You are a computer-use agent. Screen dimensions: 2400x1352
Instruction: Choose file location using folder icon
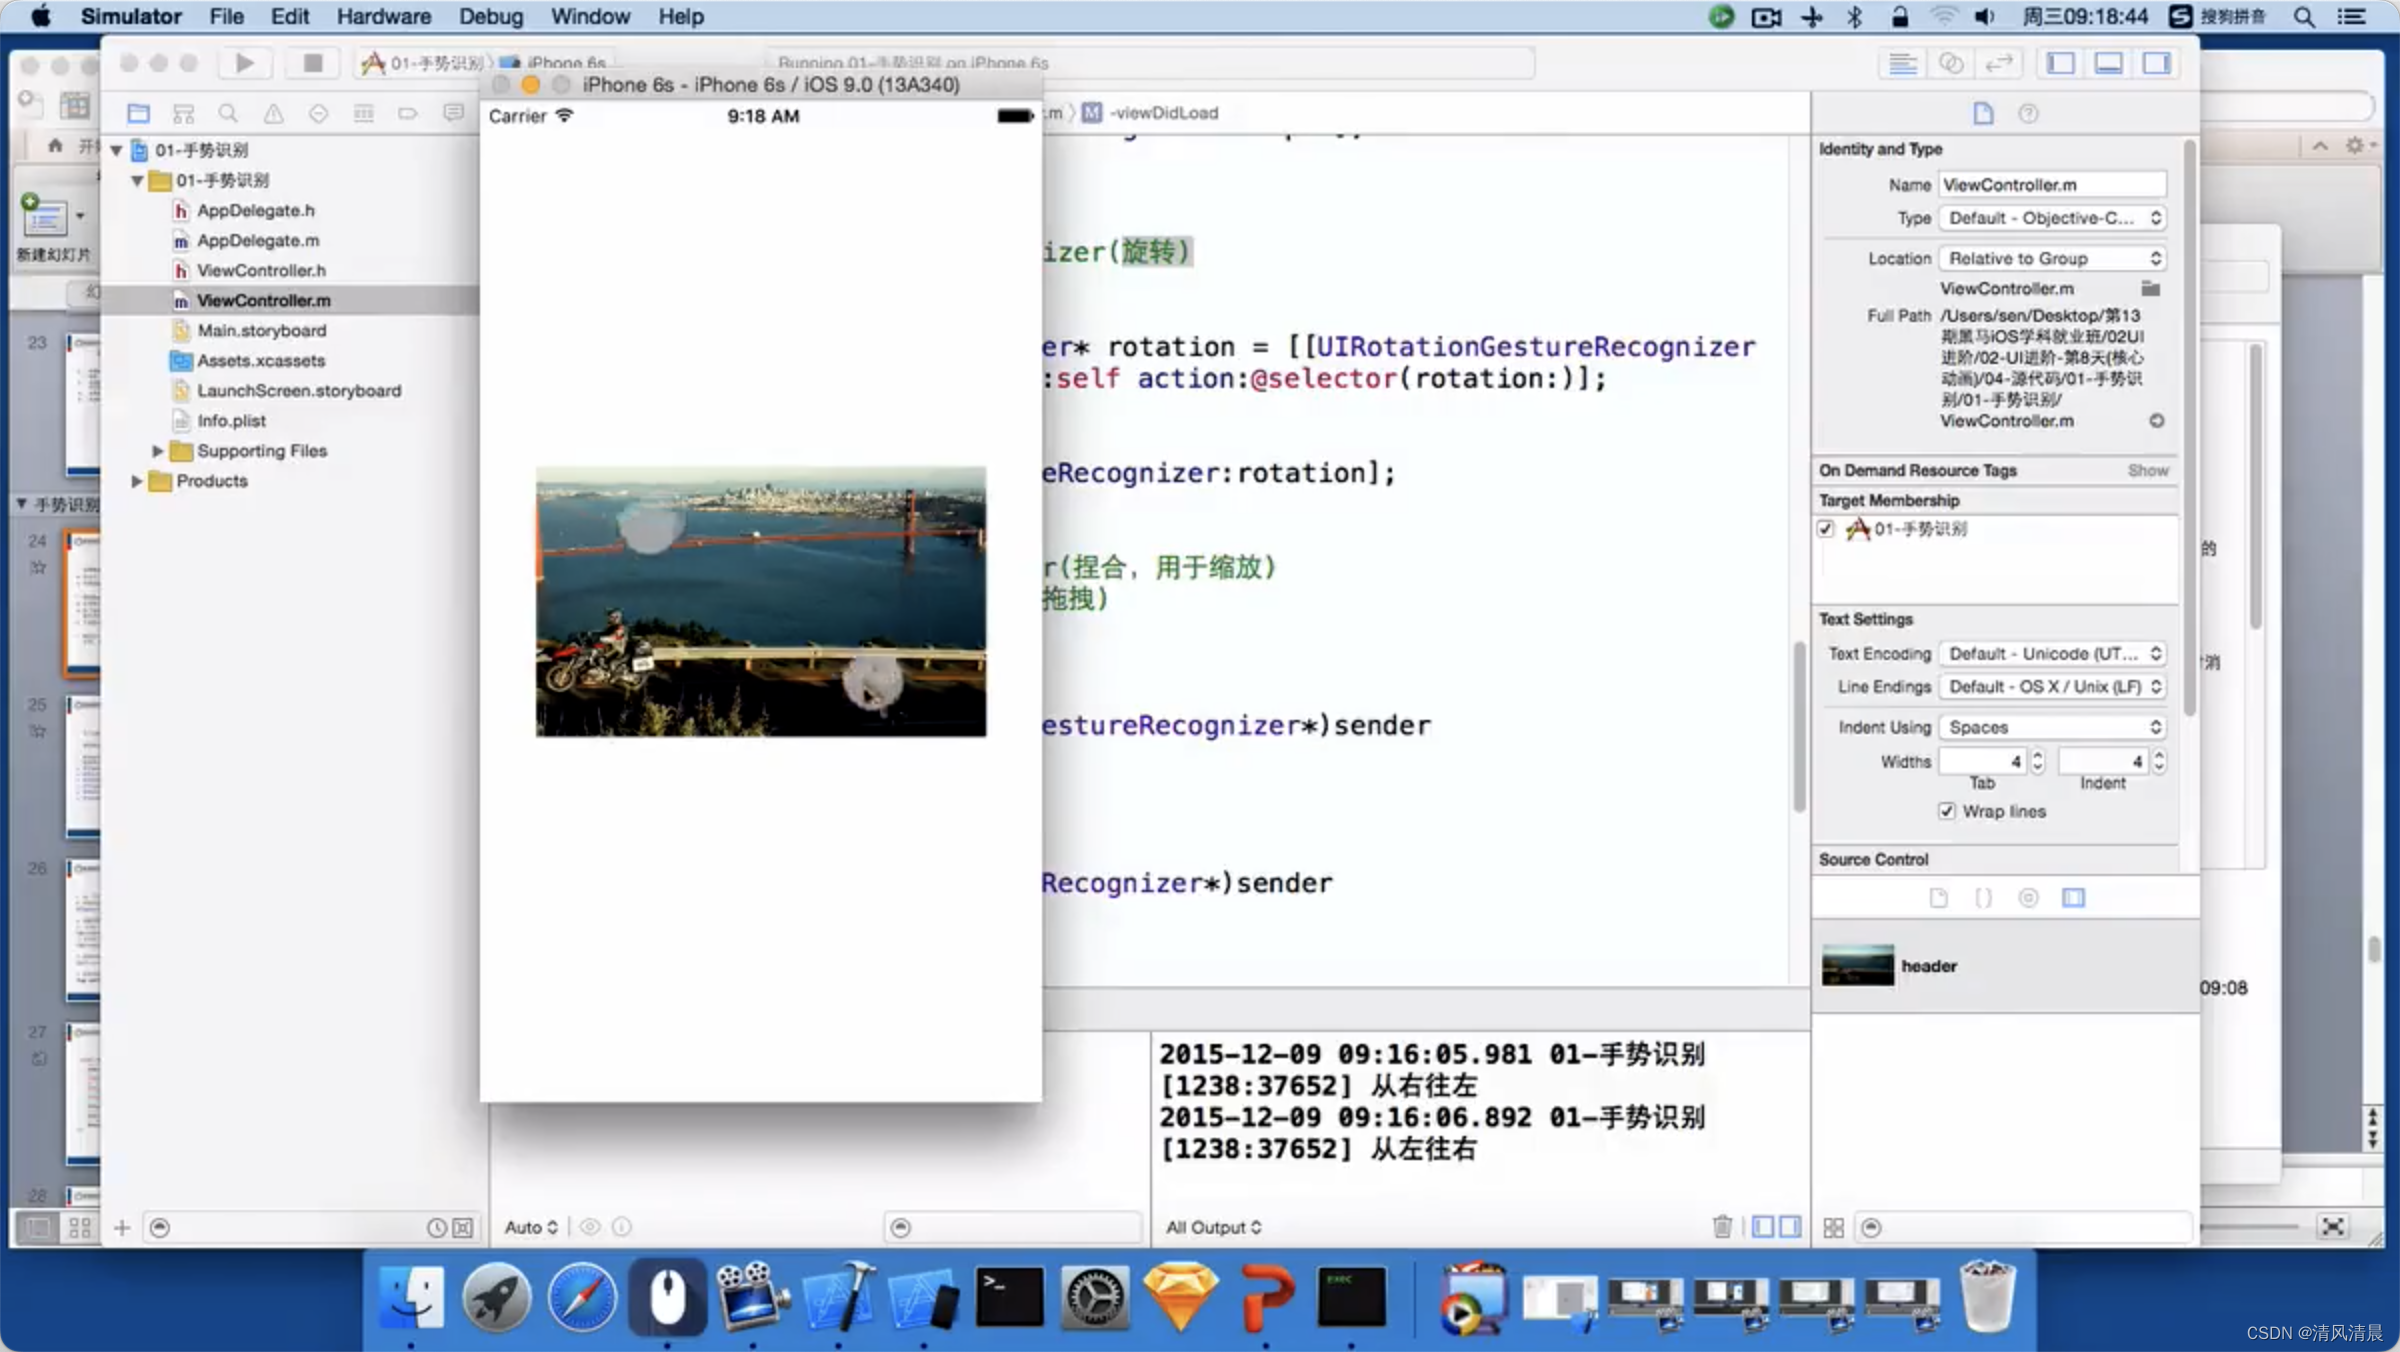(x=2150, y=288)
